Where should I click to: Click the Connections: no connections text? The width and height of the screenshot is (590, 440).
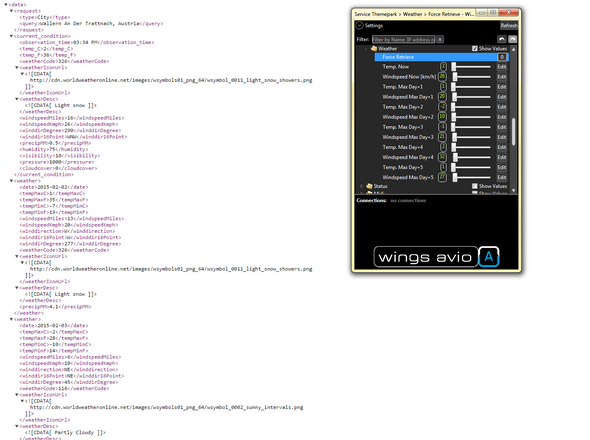tap(391, 201)
